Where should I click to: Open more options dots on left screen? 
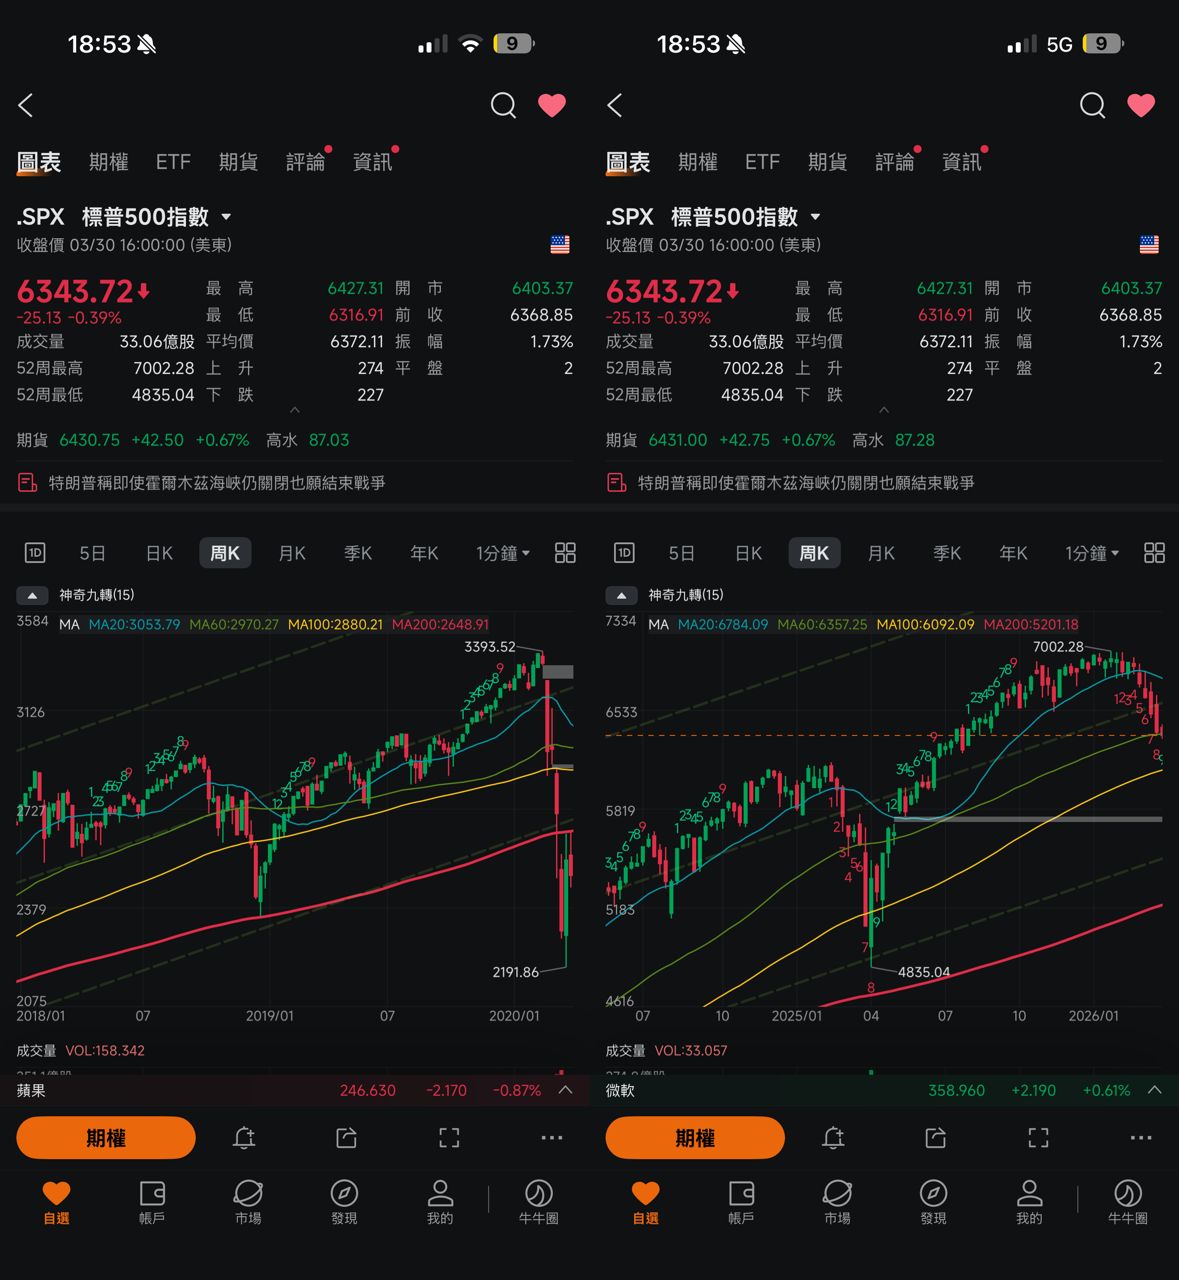point(551,1138)
